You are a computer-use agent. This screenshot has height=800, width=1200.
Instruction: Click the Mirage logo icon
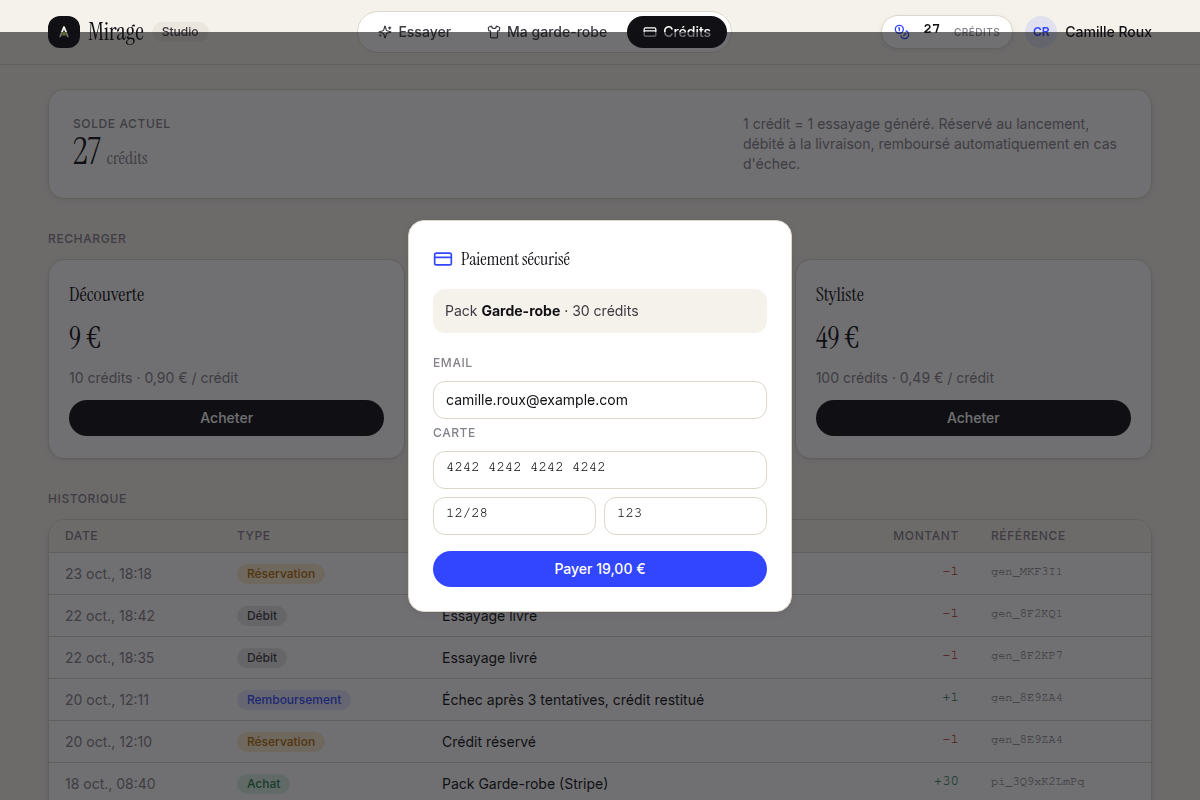click(64, 32)
